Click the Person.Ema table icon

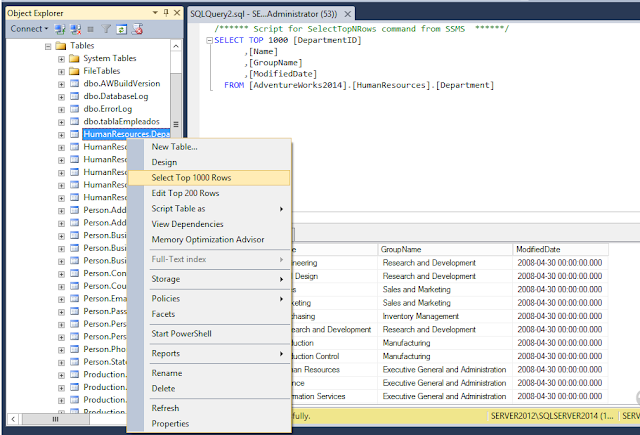tap(74, 298)
